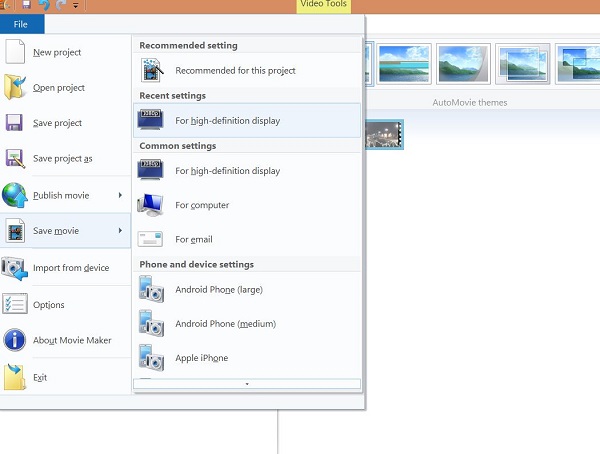Open the Customize Quick Access Toolbar dropdown
Image resolution: width=600 pixels, height=454 pixels.
coord(76,5)
